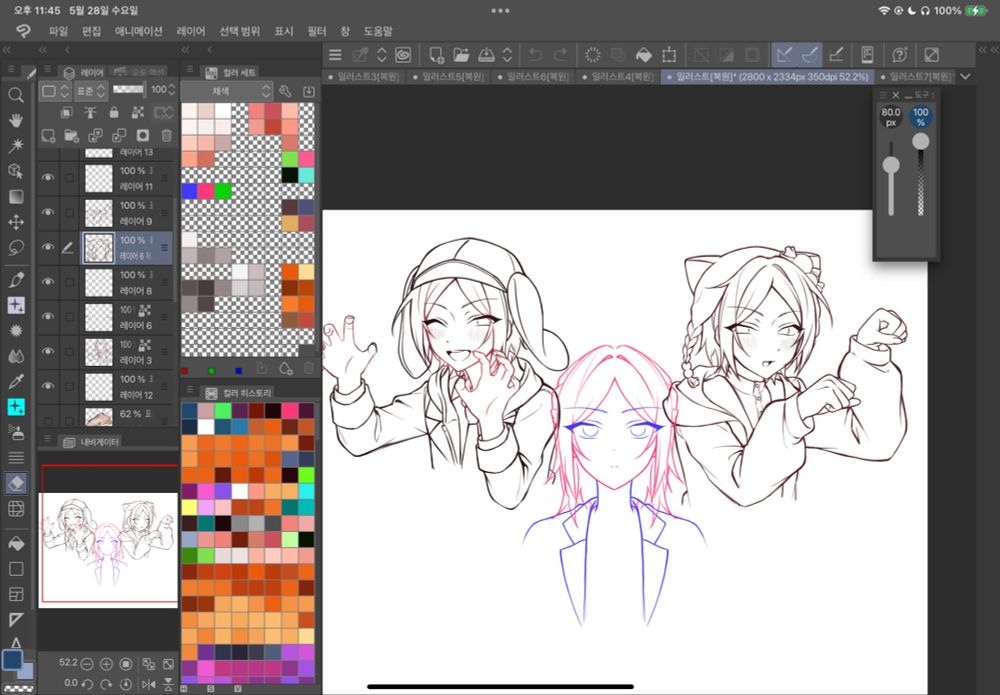Switch to the 일러스트7[복원] canvas tab
The image size is (1000, 695).
[x=916, y=77]
